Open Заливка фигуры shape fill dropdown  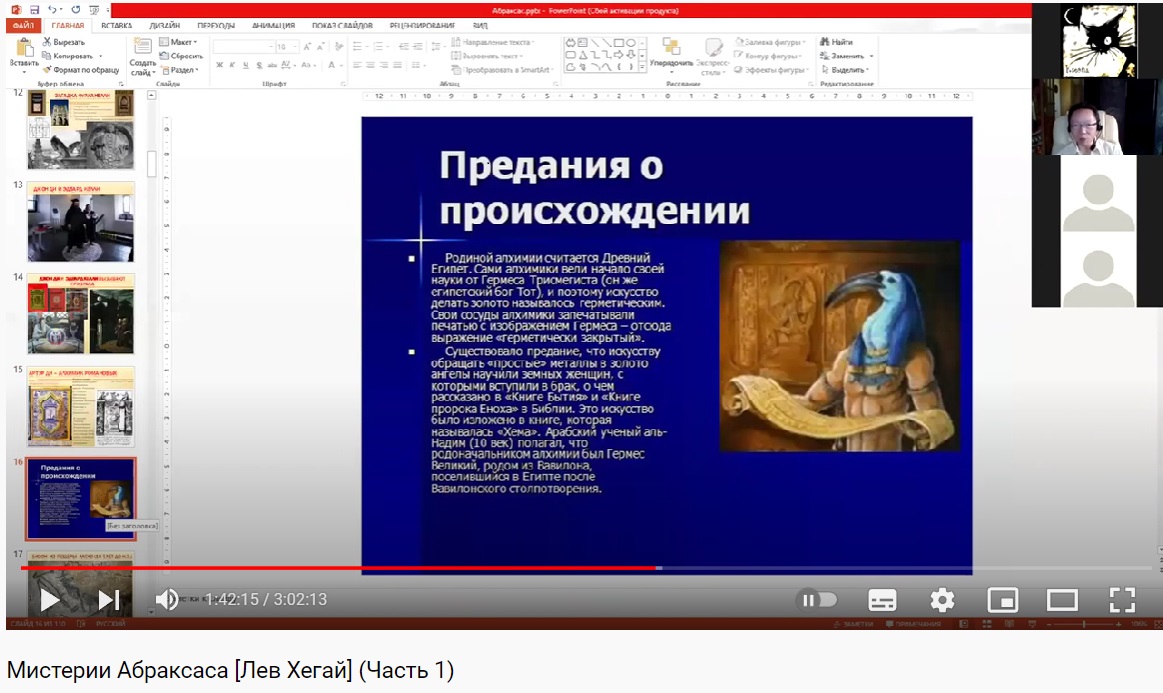point(769,42)
